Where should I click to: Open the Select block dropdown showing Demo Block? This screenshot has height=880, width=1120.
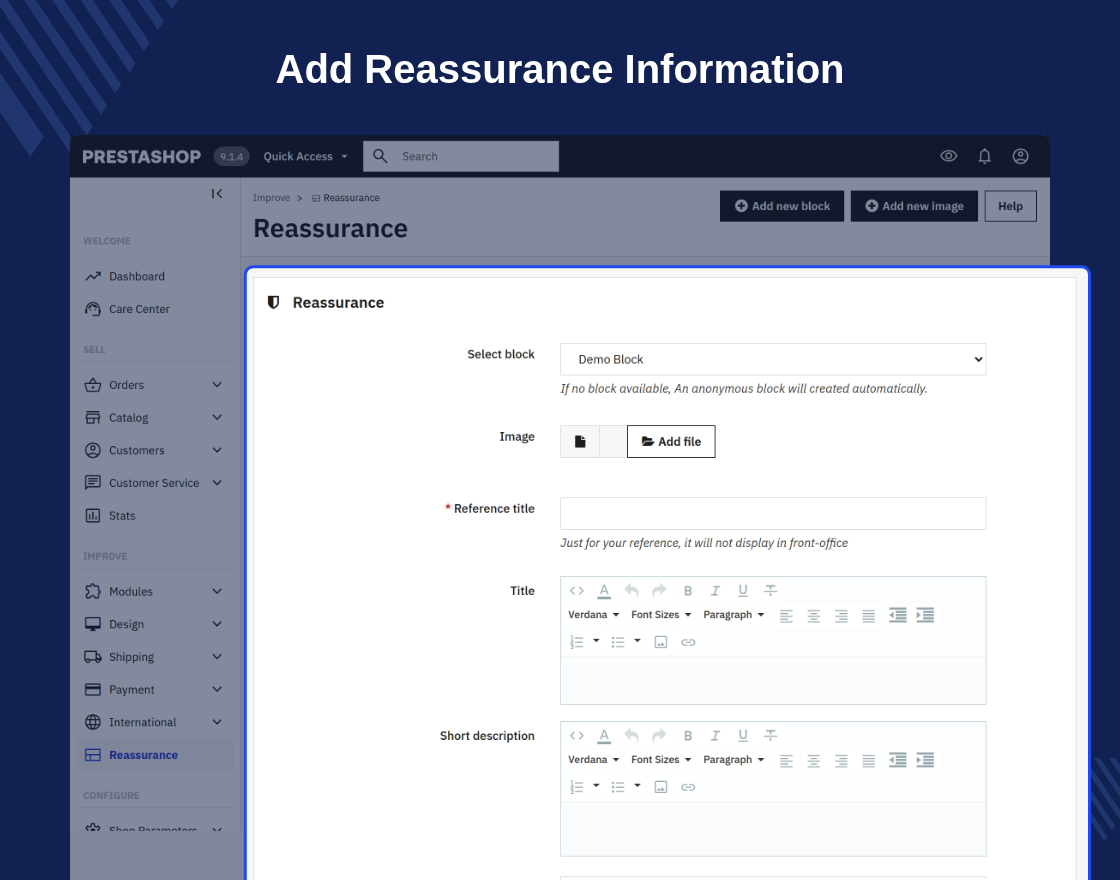[773, 359]
